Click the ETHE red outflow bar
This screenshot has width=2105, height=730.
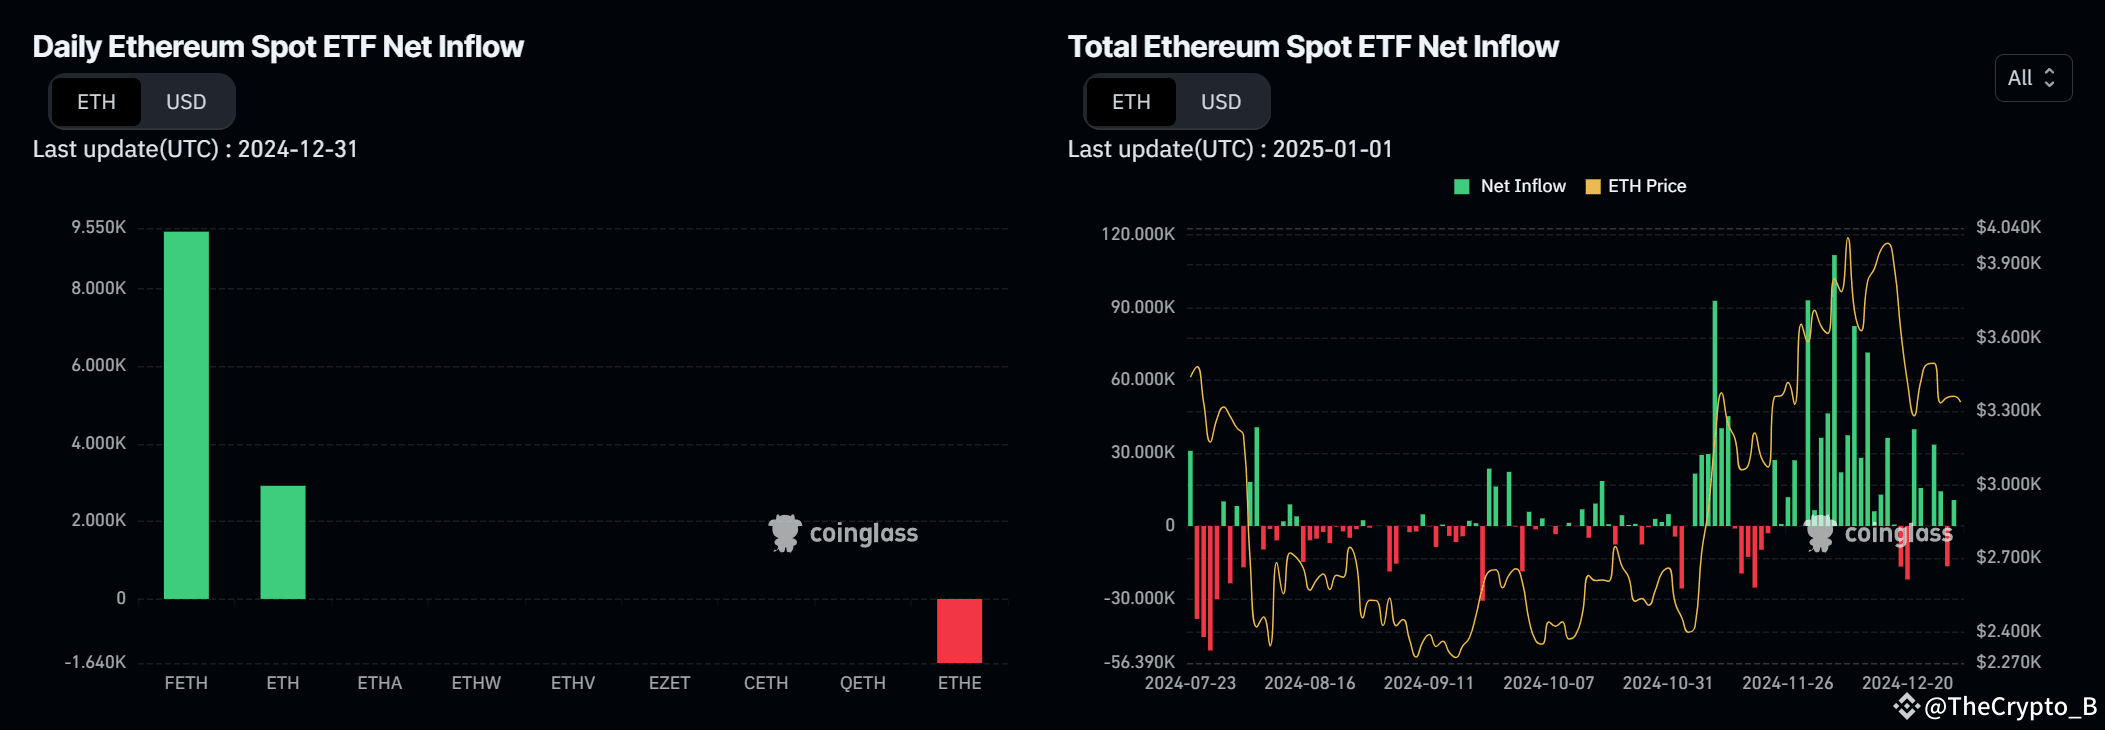tap(959, 632)
